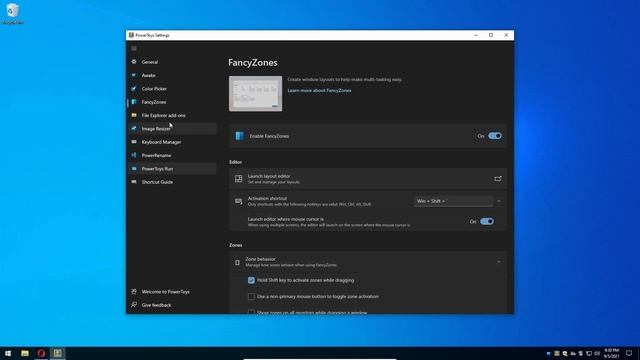Launch the layout editor
This screenshot has height=360, width=640.
(x=368, y=179)
